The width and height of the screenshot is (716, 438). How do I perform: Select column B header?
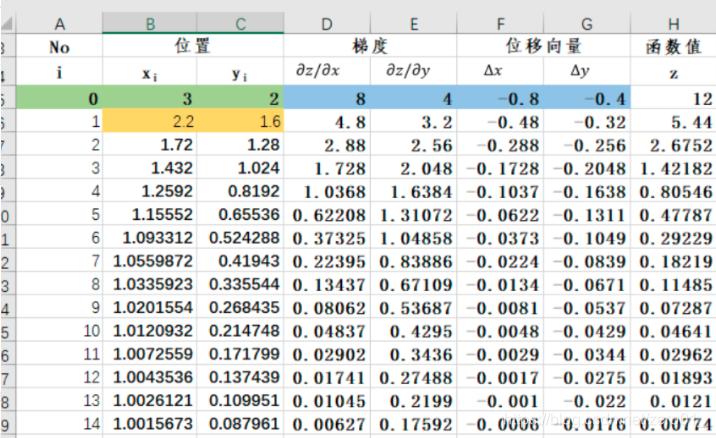pyautogui.click(x=149, y=24)
